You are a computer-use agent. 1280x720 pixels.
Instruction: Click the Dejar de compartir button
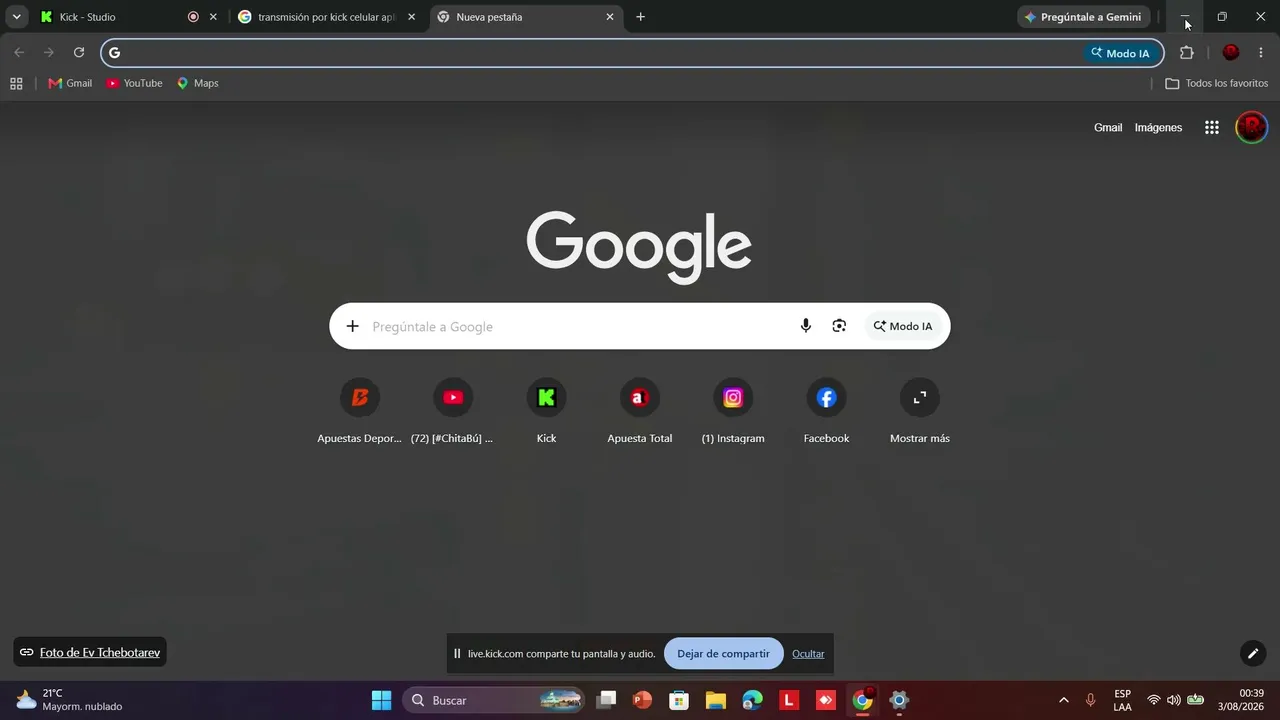(x=723, y=654)
